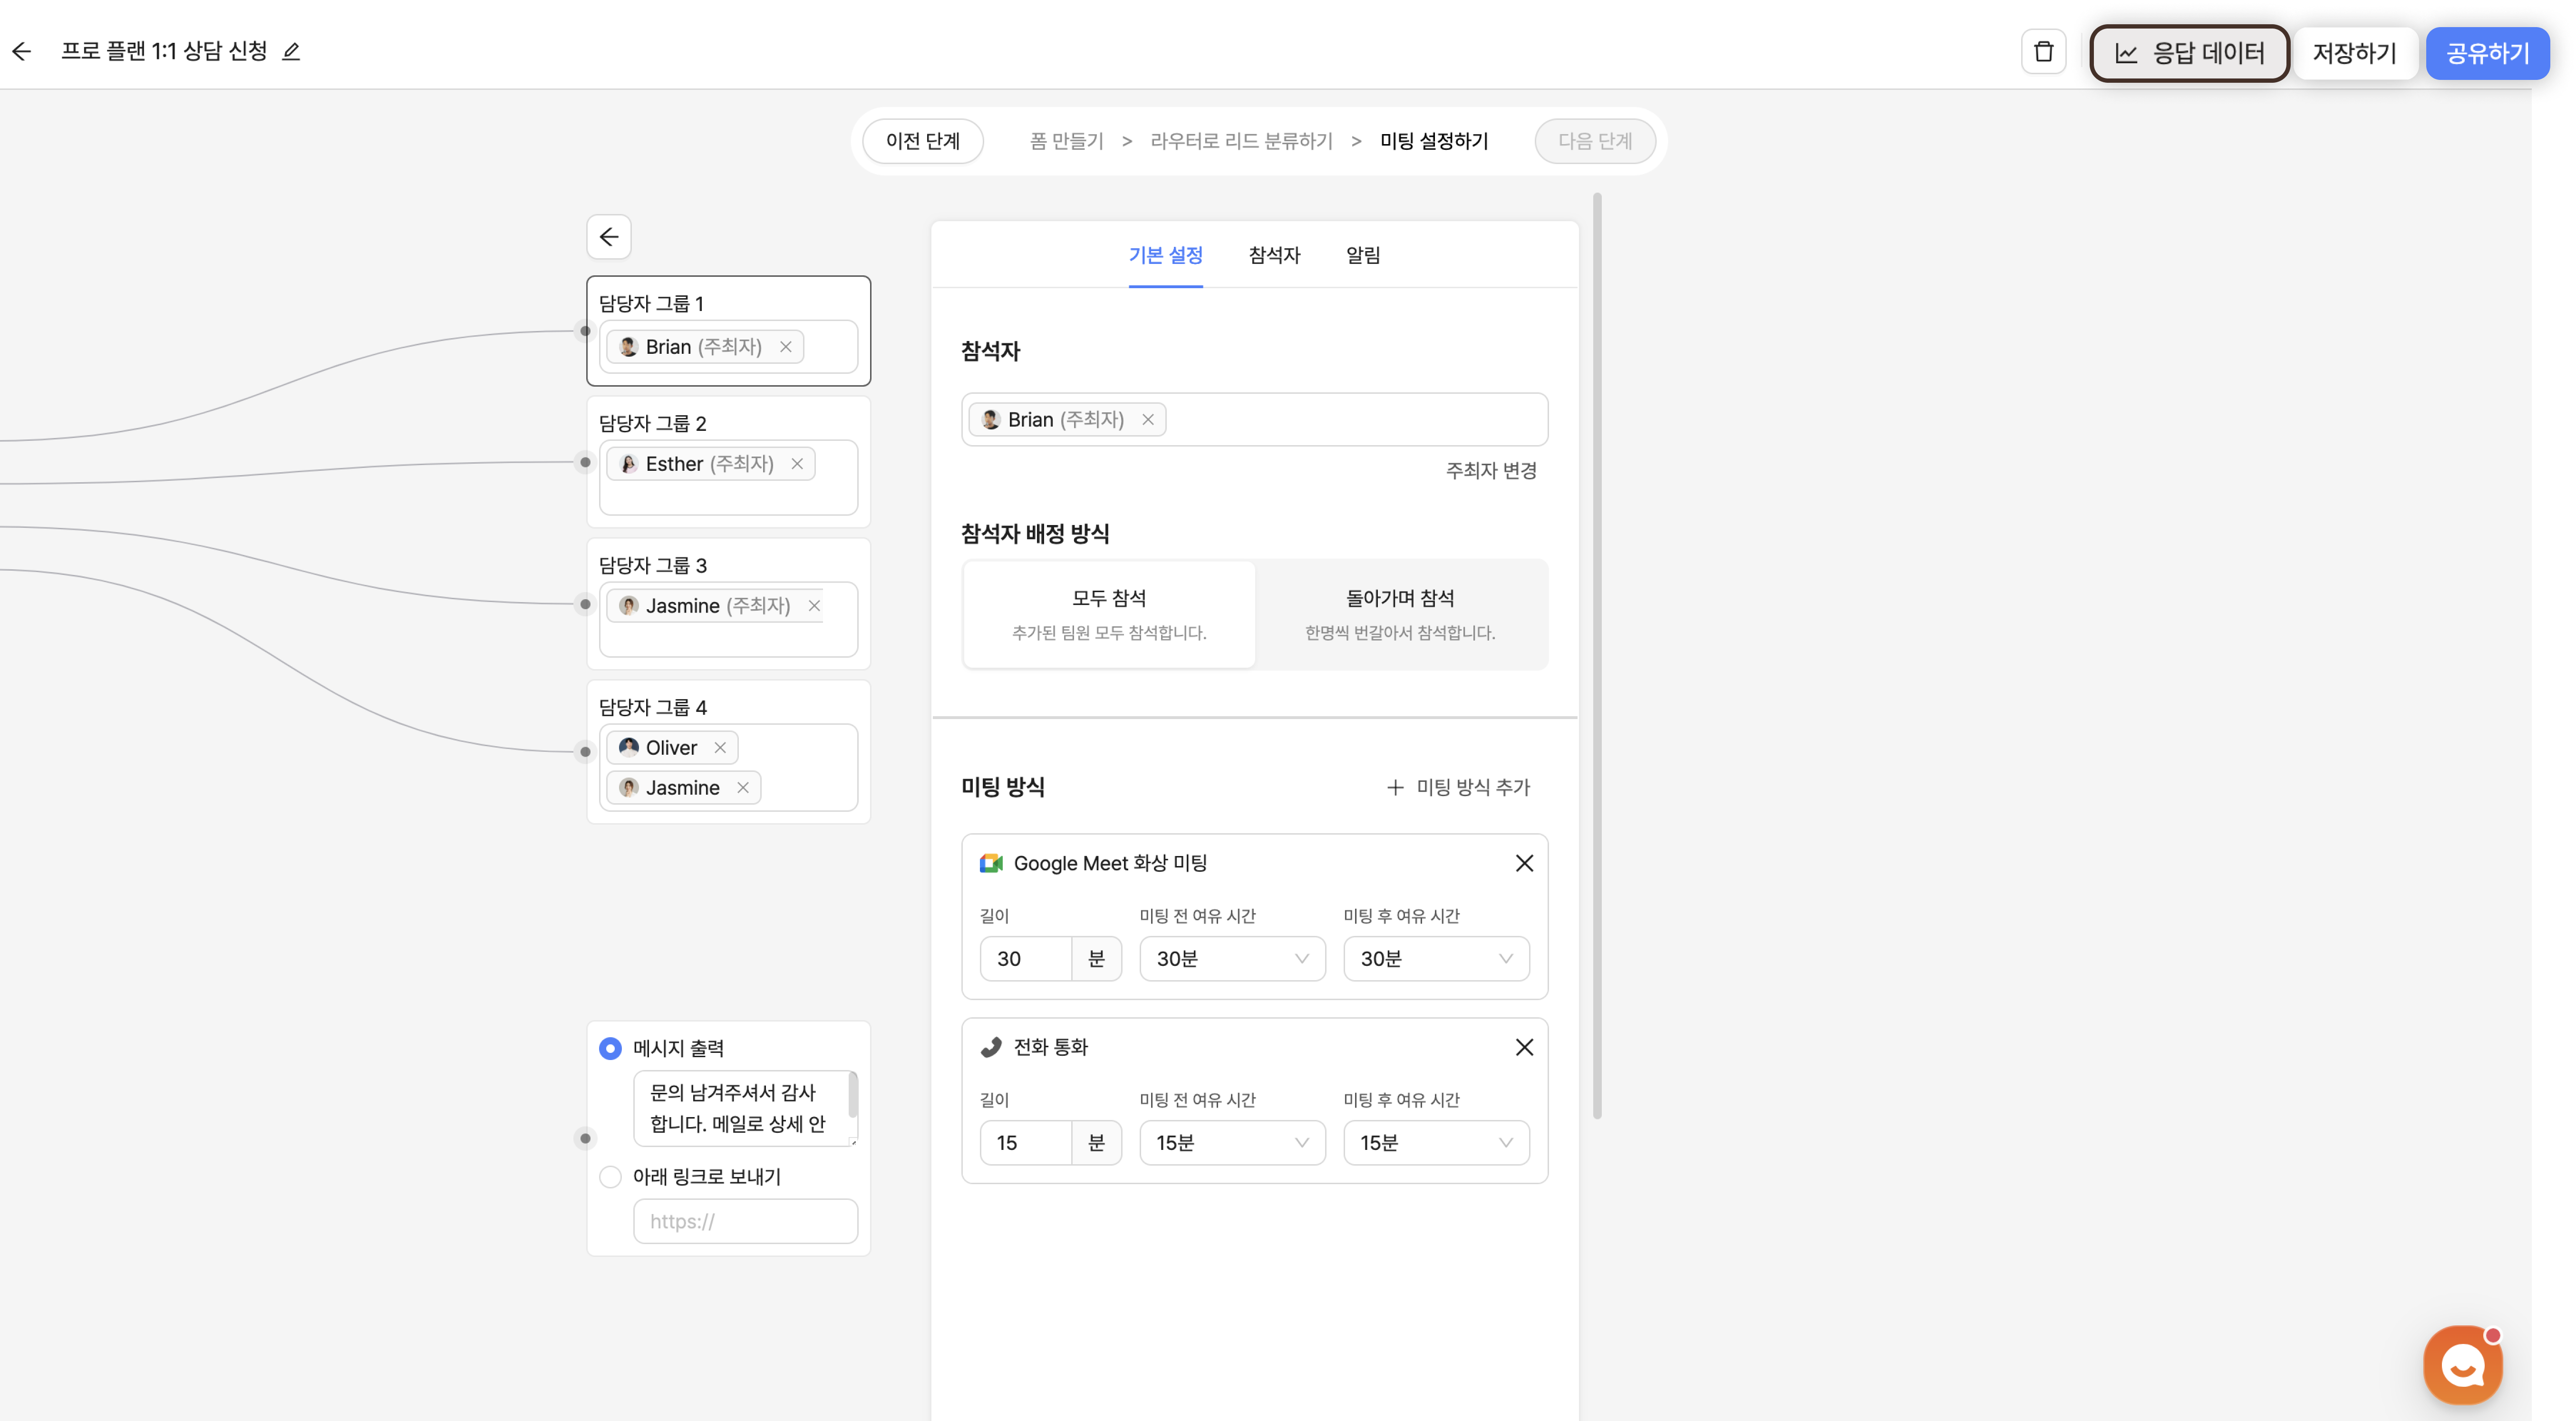
Task: Remove Brian from the 참석자 field
Action: tap(1148, 420)
